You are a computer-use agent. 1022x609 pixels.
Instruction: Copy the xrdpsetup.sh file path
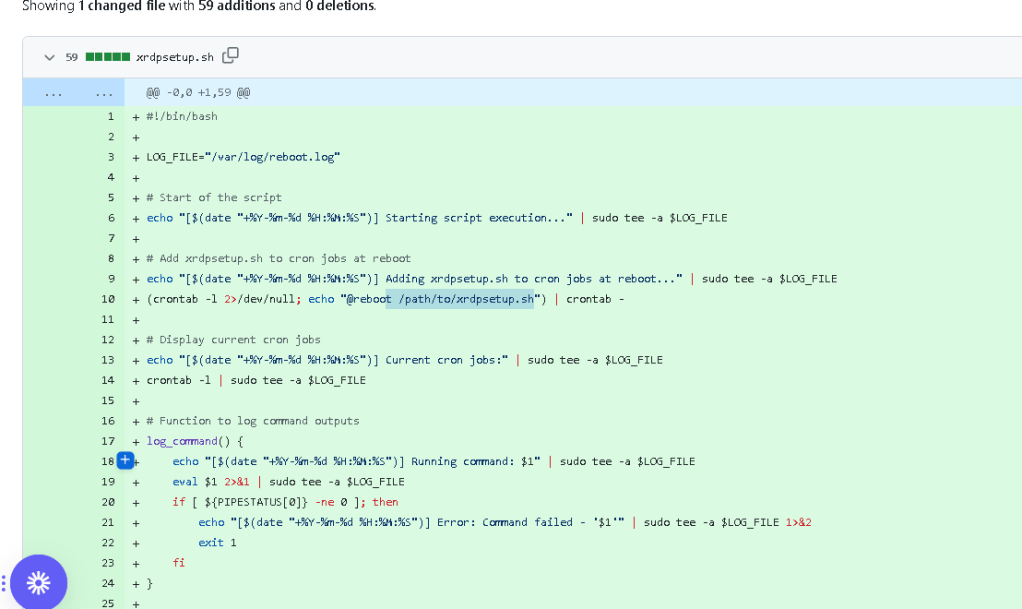tap(230, 56)
